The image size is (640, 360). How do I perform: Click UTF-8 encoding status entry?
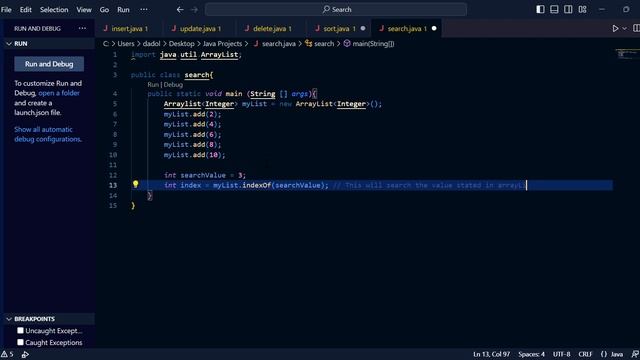click(562, 354)
